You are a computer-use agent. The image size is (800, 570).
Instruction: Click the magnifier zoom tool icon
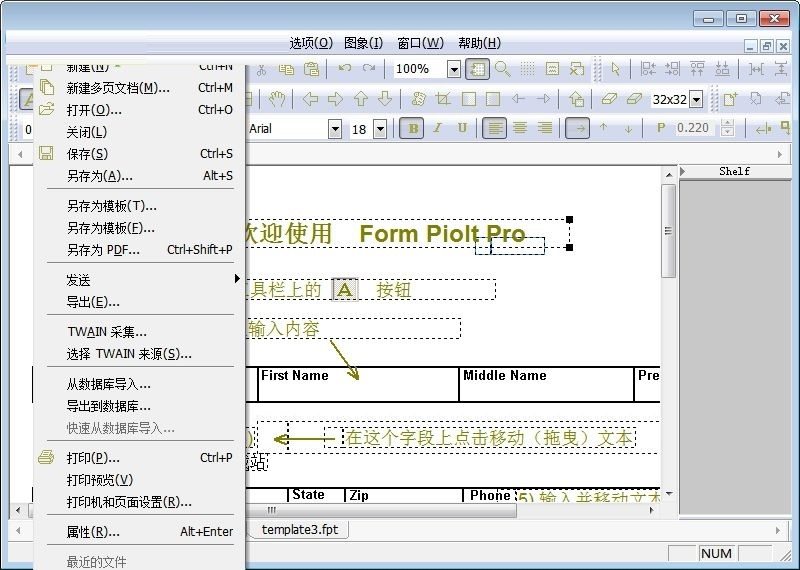502,69
